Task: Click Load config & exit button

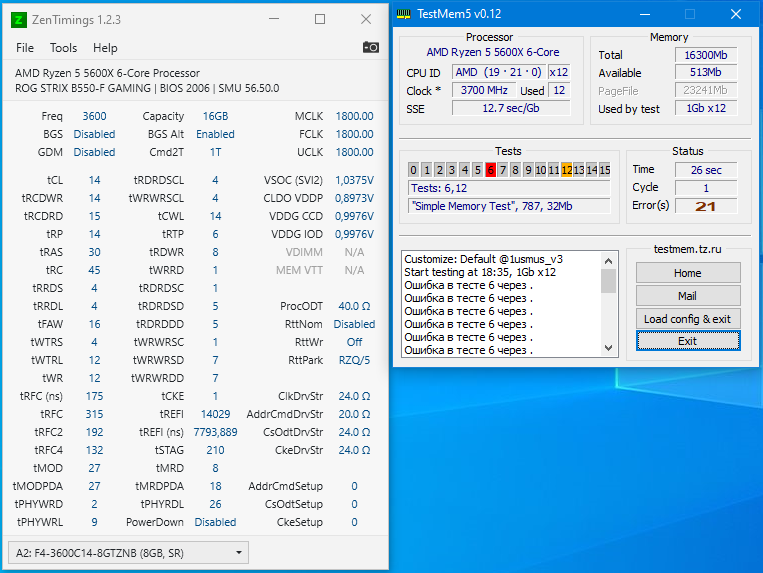Action: 688,319
